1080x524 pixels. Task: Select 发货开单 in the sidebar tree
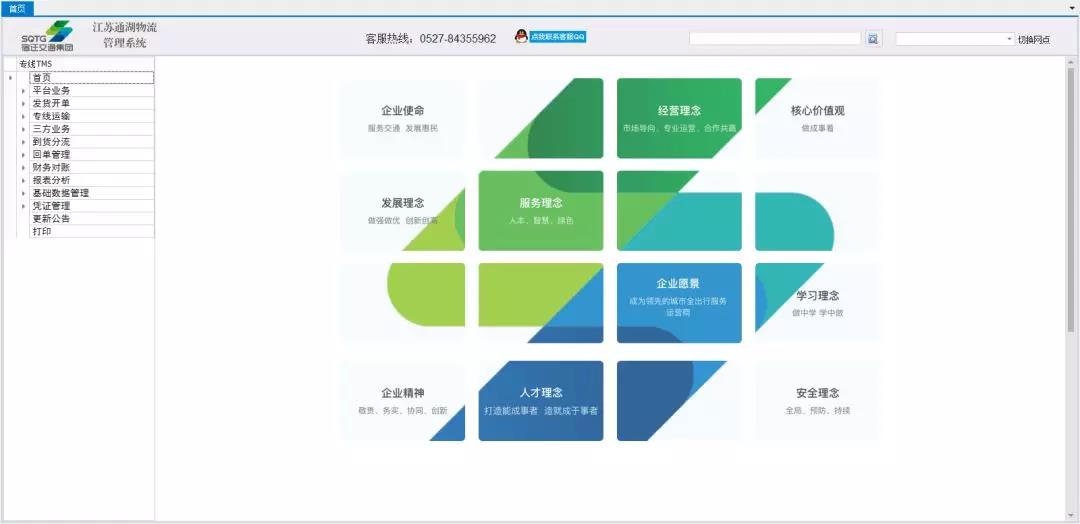tap(51, 103)
